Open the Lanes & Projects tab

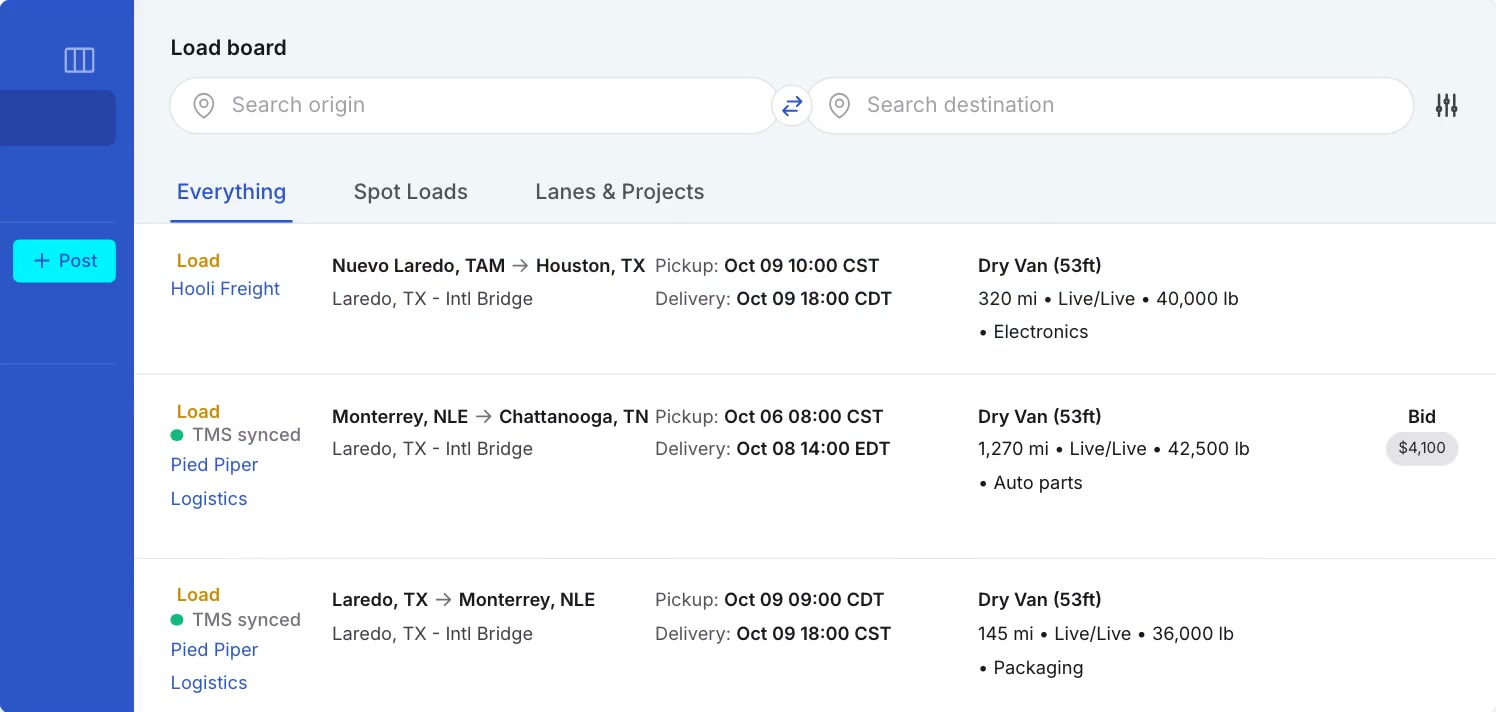[x=620, y=192]
